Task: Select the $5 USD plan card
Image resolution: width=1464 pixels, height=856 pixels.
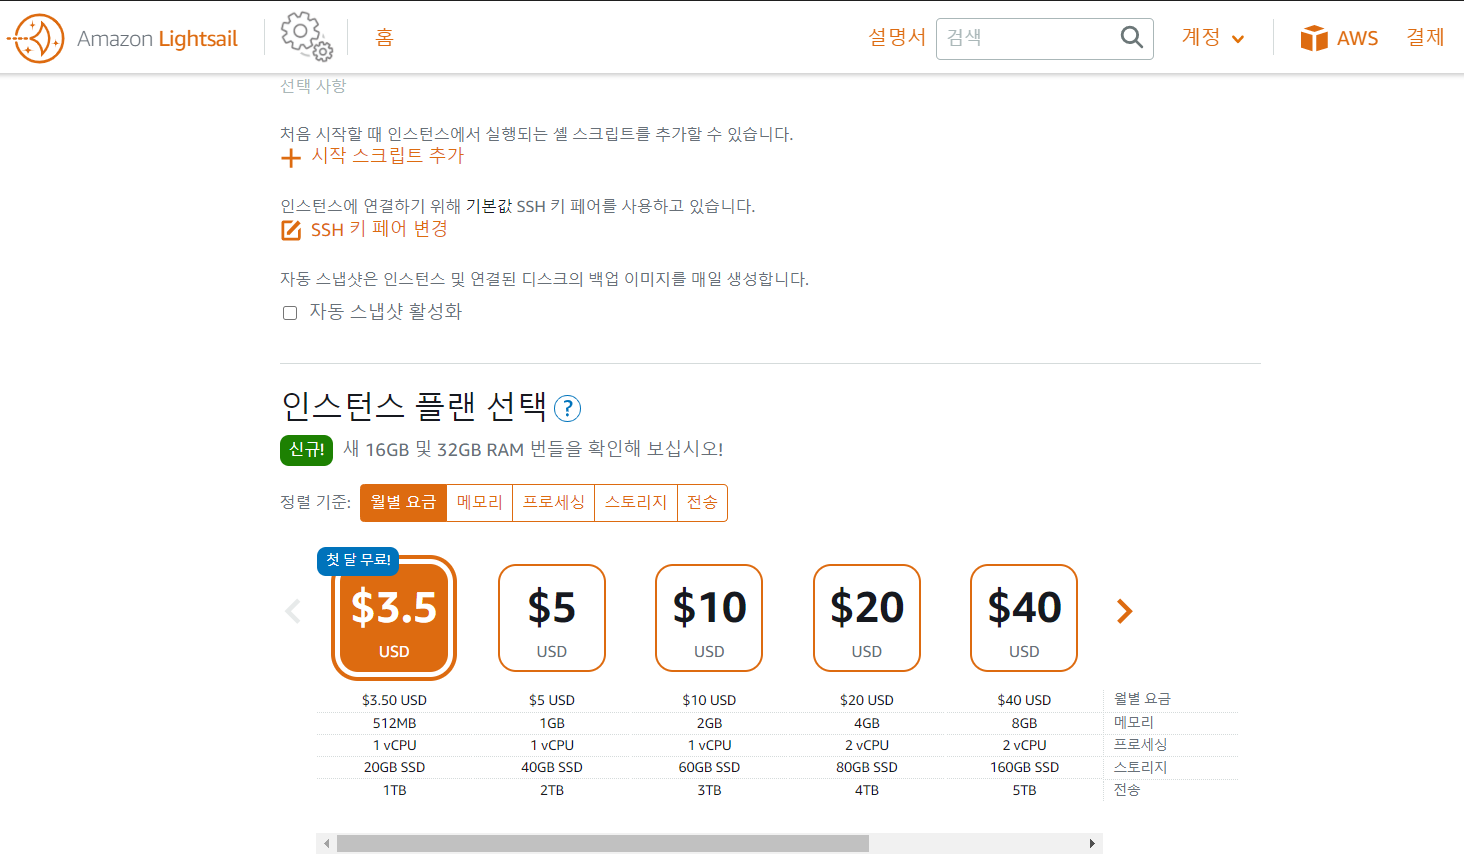Action: (x=552, y=618)
